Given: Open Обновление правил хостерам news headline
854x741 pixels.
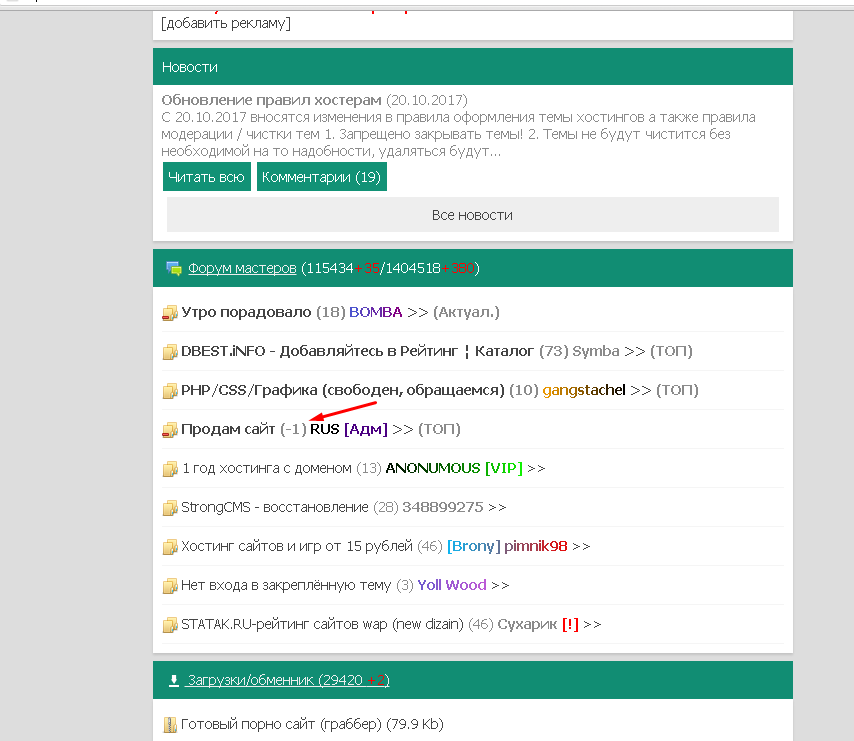Looking at the screenshot, I should pos(271,100).
